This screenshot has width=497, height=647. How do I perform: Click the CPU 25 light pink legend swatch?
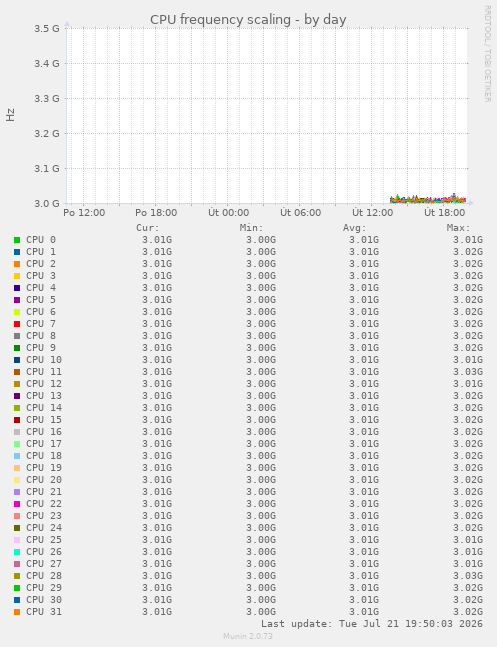pos(17,540)
